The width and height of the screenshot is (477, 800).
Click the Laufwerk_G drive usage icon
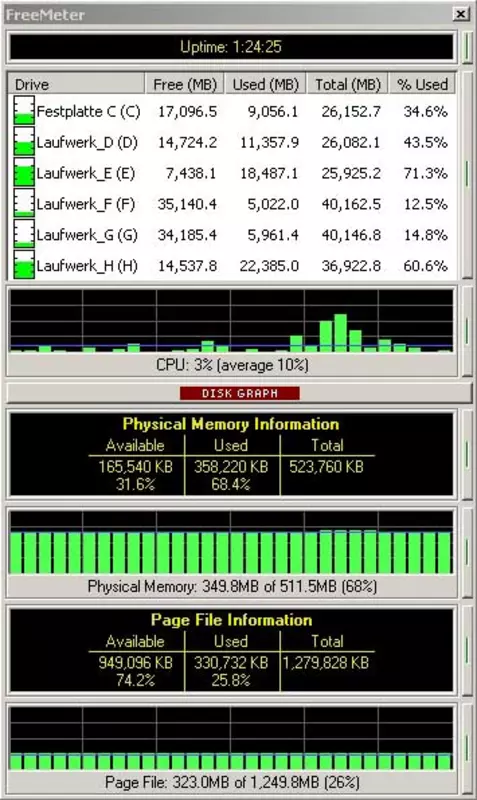24,234
